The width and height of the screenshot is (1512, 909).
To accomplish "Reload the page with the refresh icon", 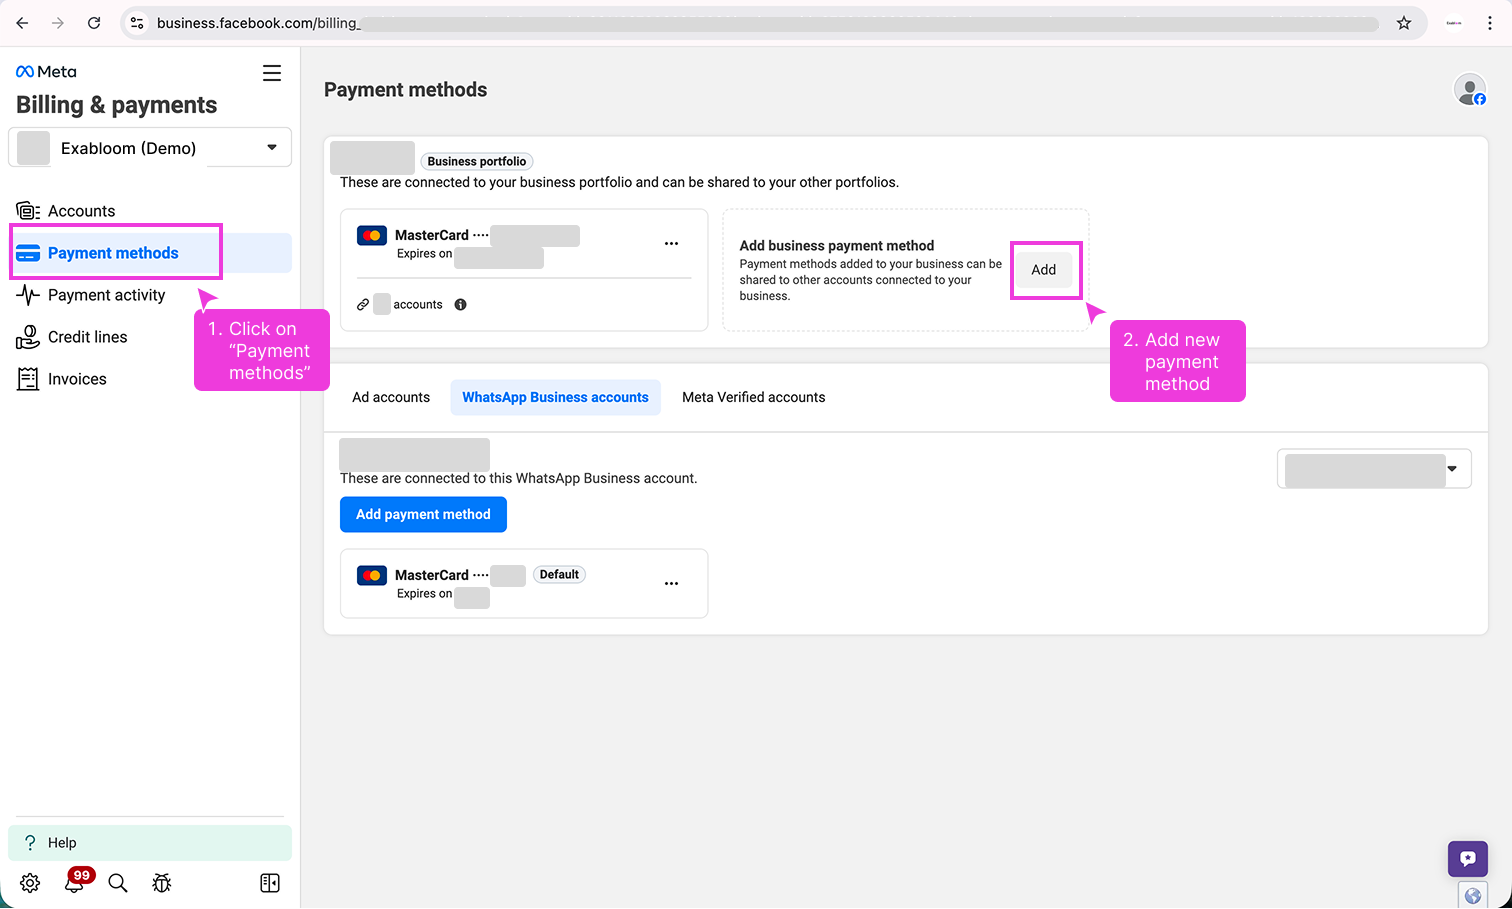I will [94, 23].
